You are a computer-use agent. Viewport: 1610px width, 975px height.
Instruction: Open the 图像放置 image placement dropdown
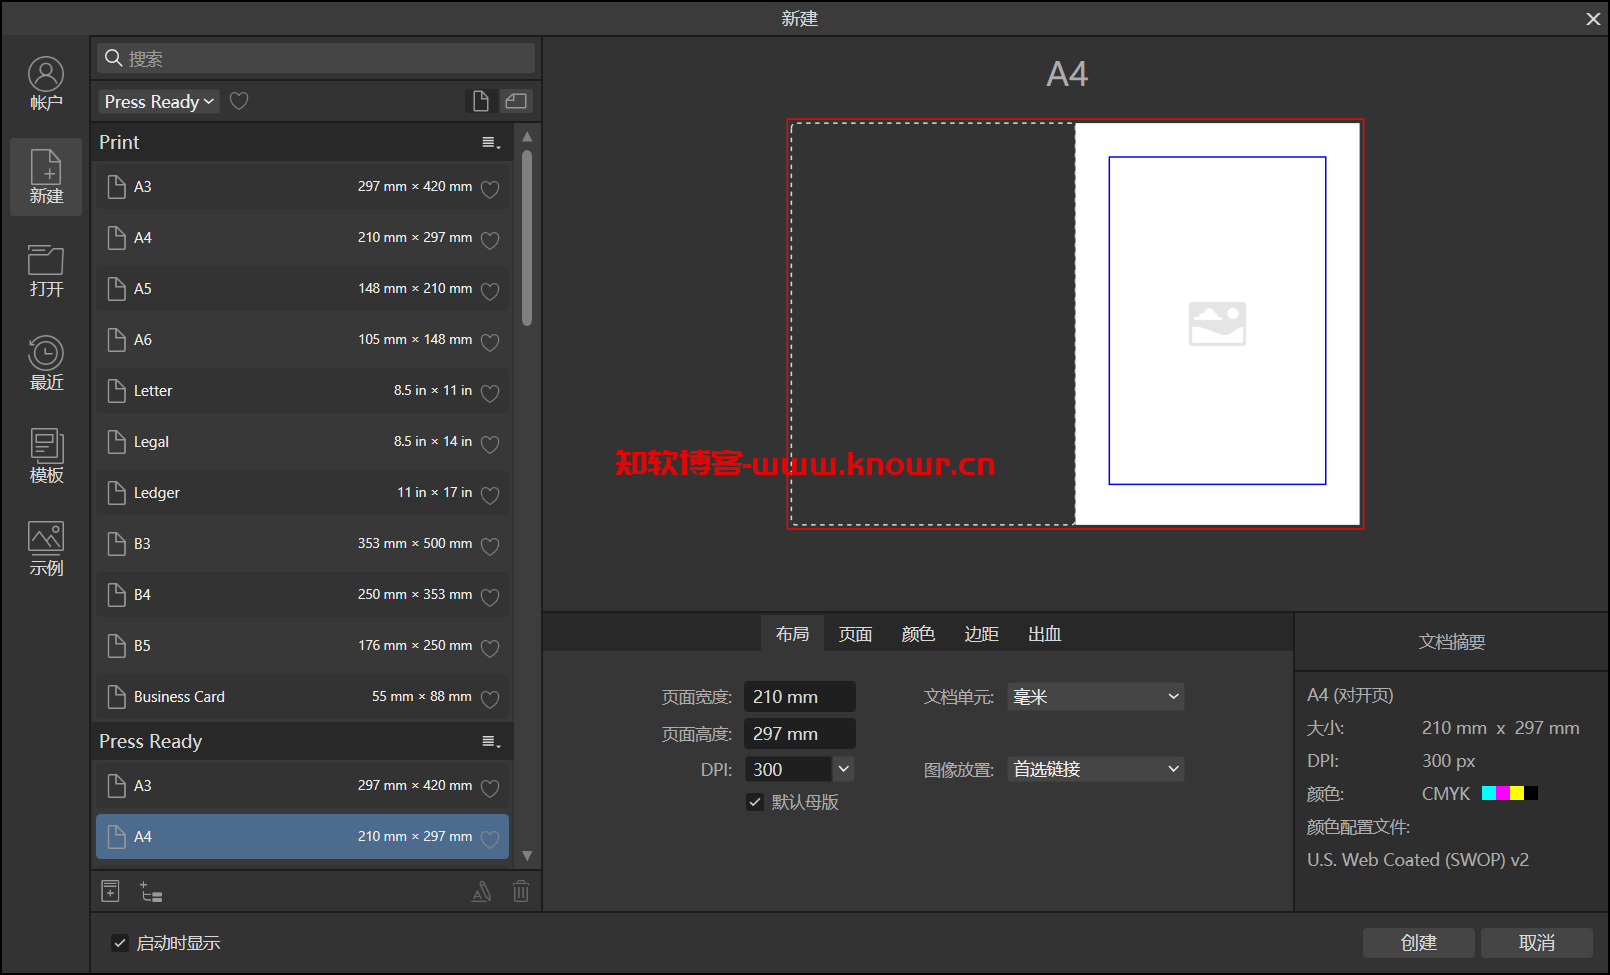[x=1096, y=769]
